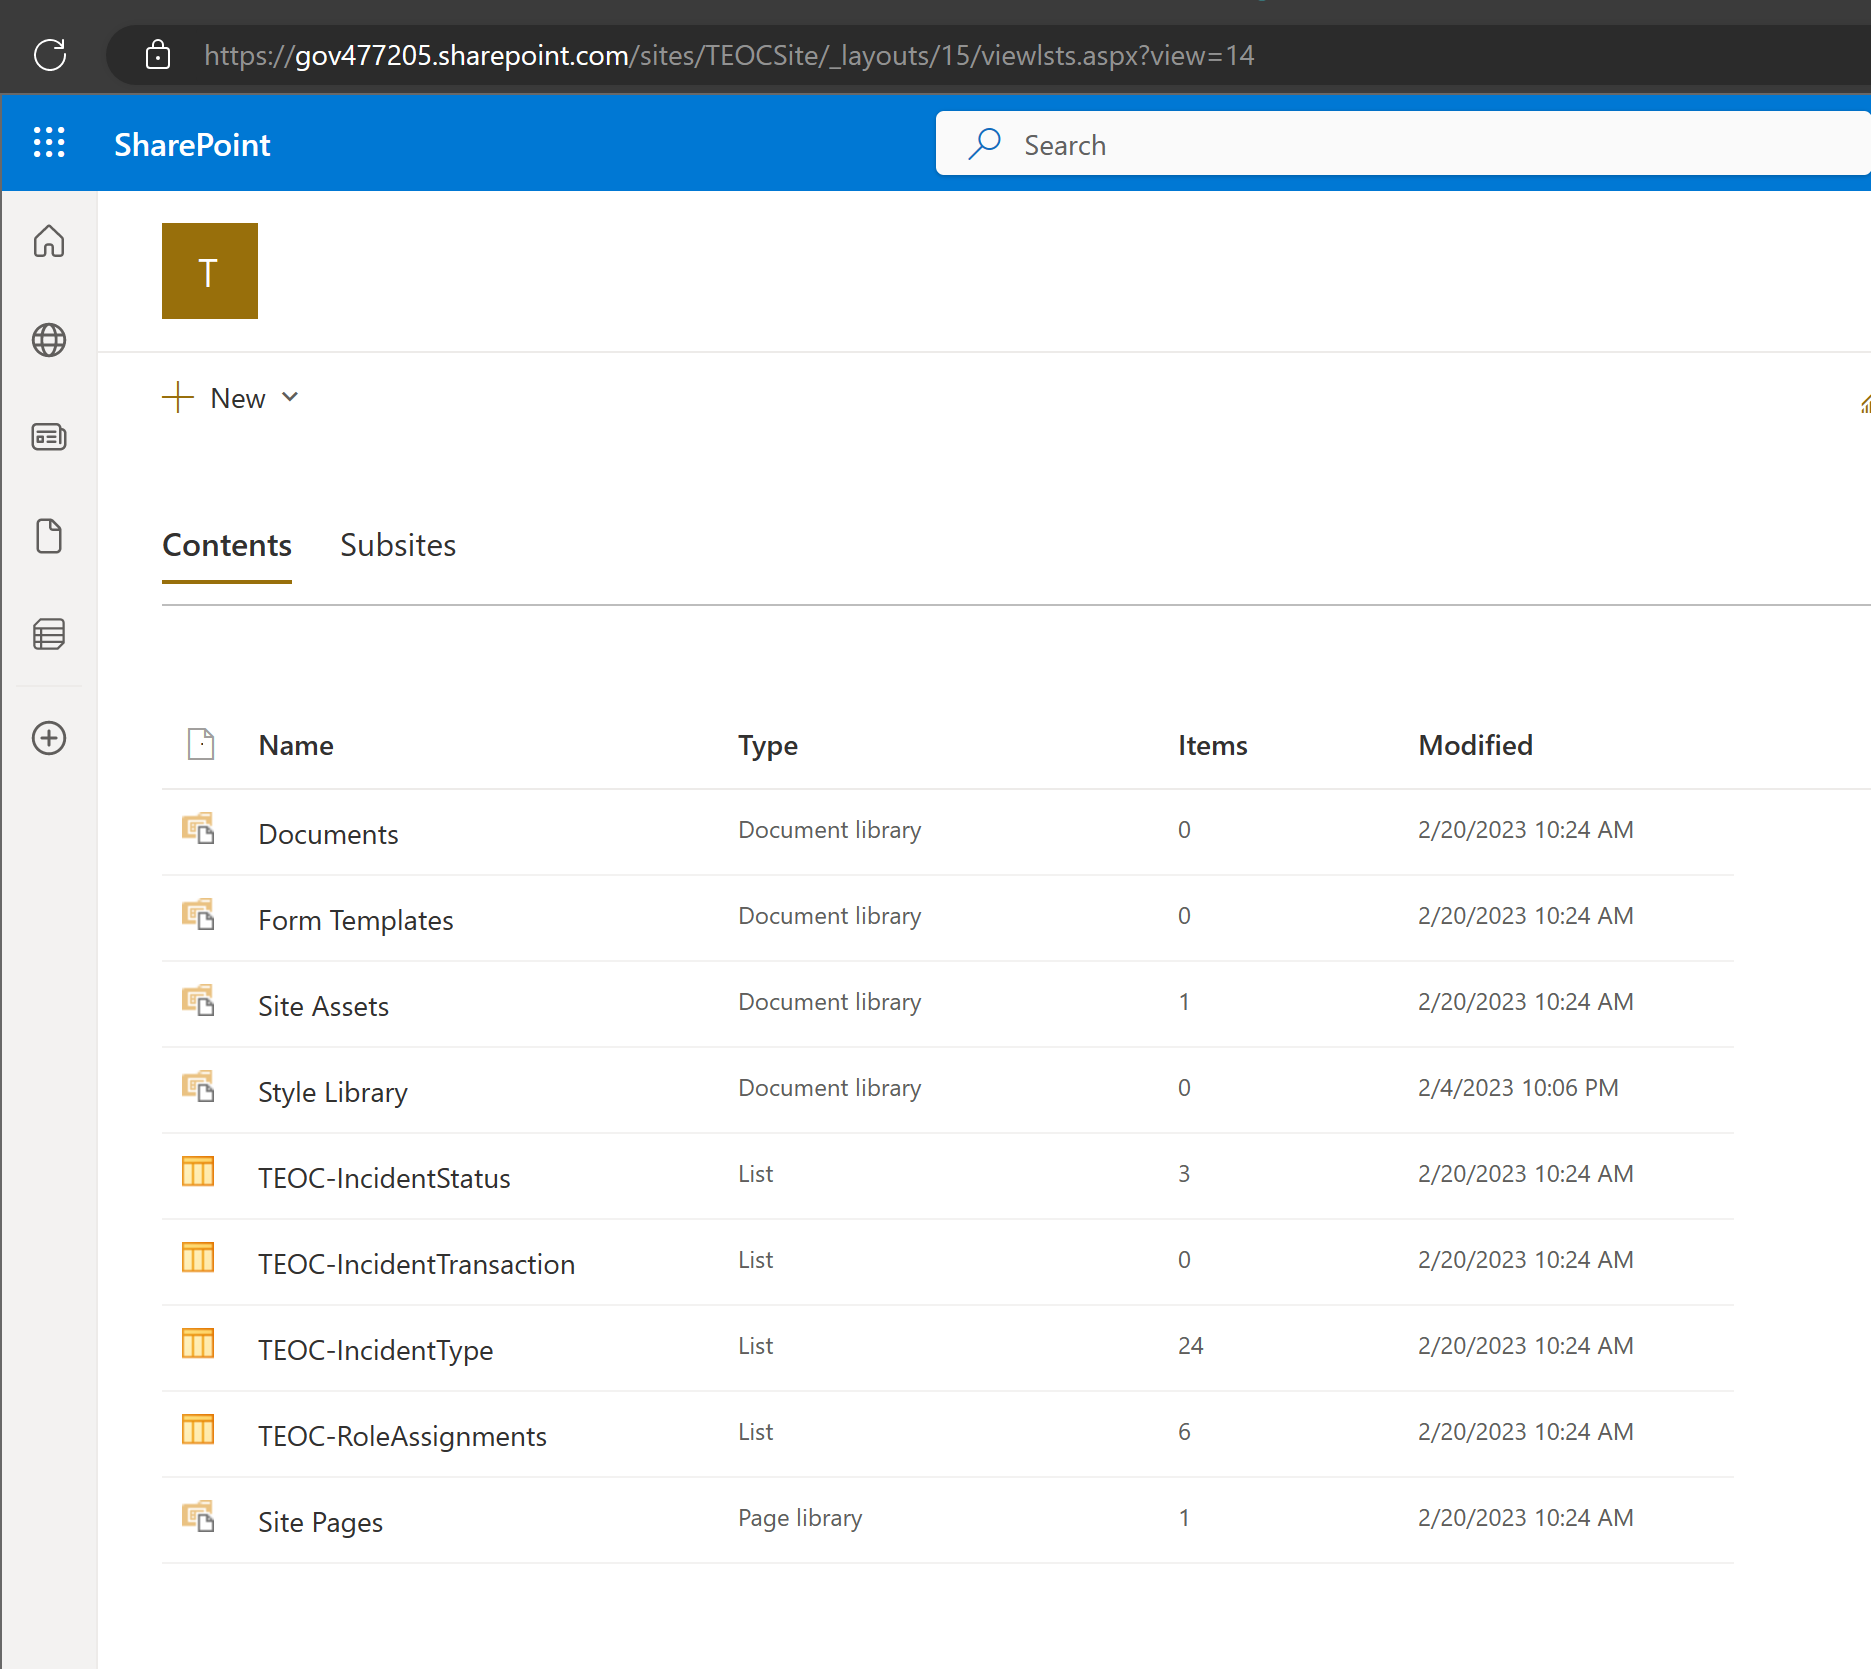Select the Home icon in the sidebar
The image size is (1871, 1669).
(x=49, y=241)
